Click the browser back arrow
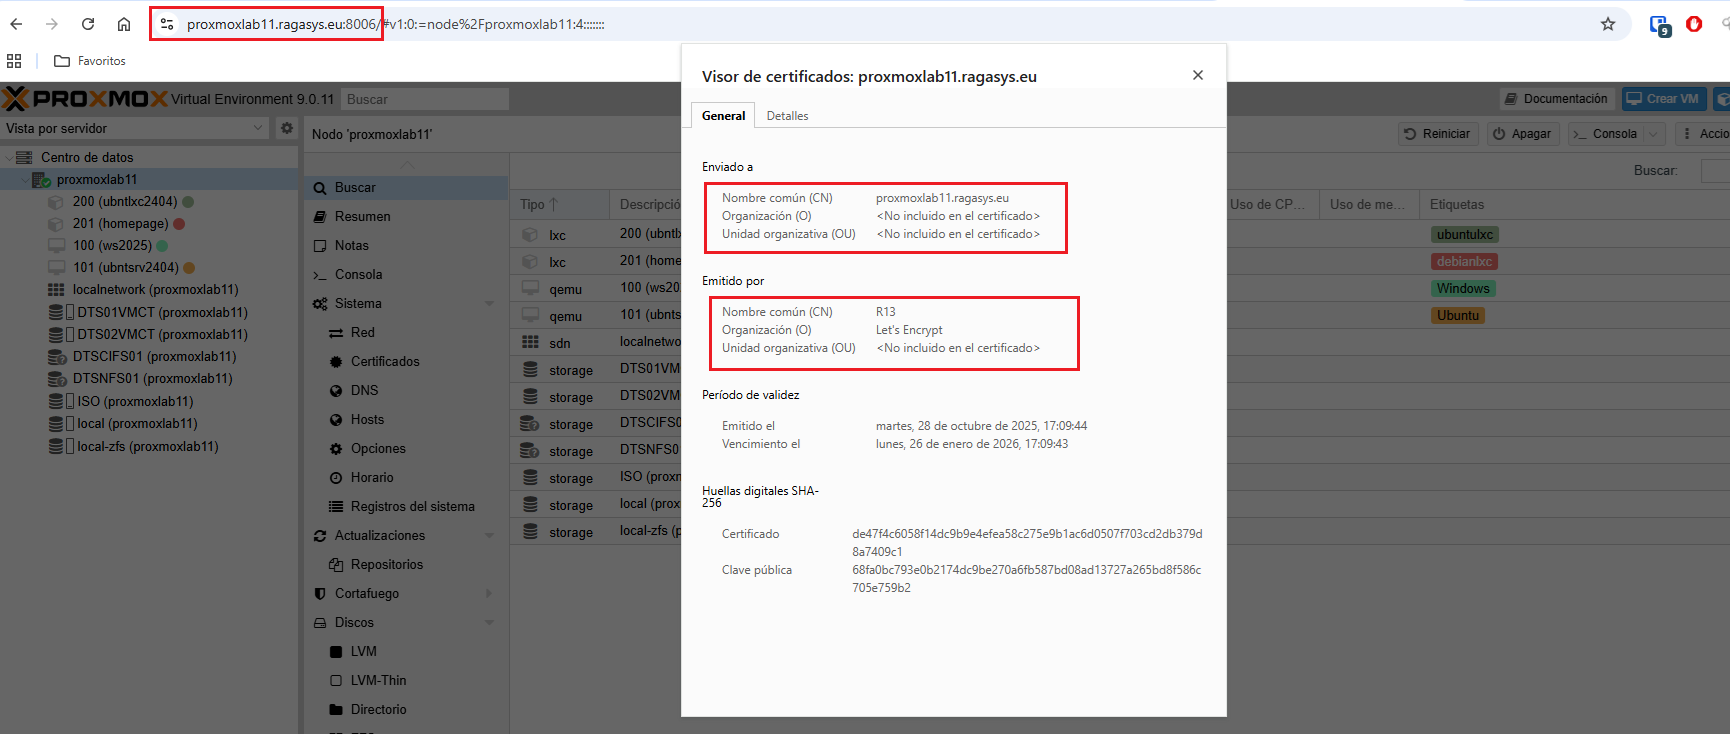This screenshot has width=1730, height=734. click(x=16, y=24)
